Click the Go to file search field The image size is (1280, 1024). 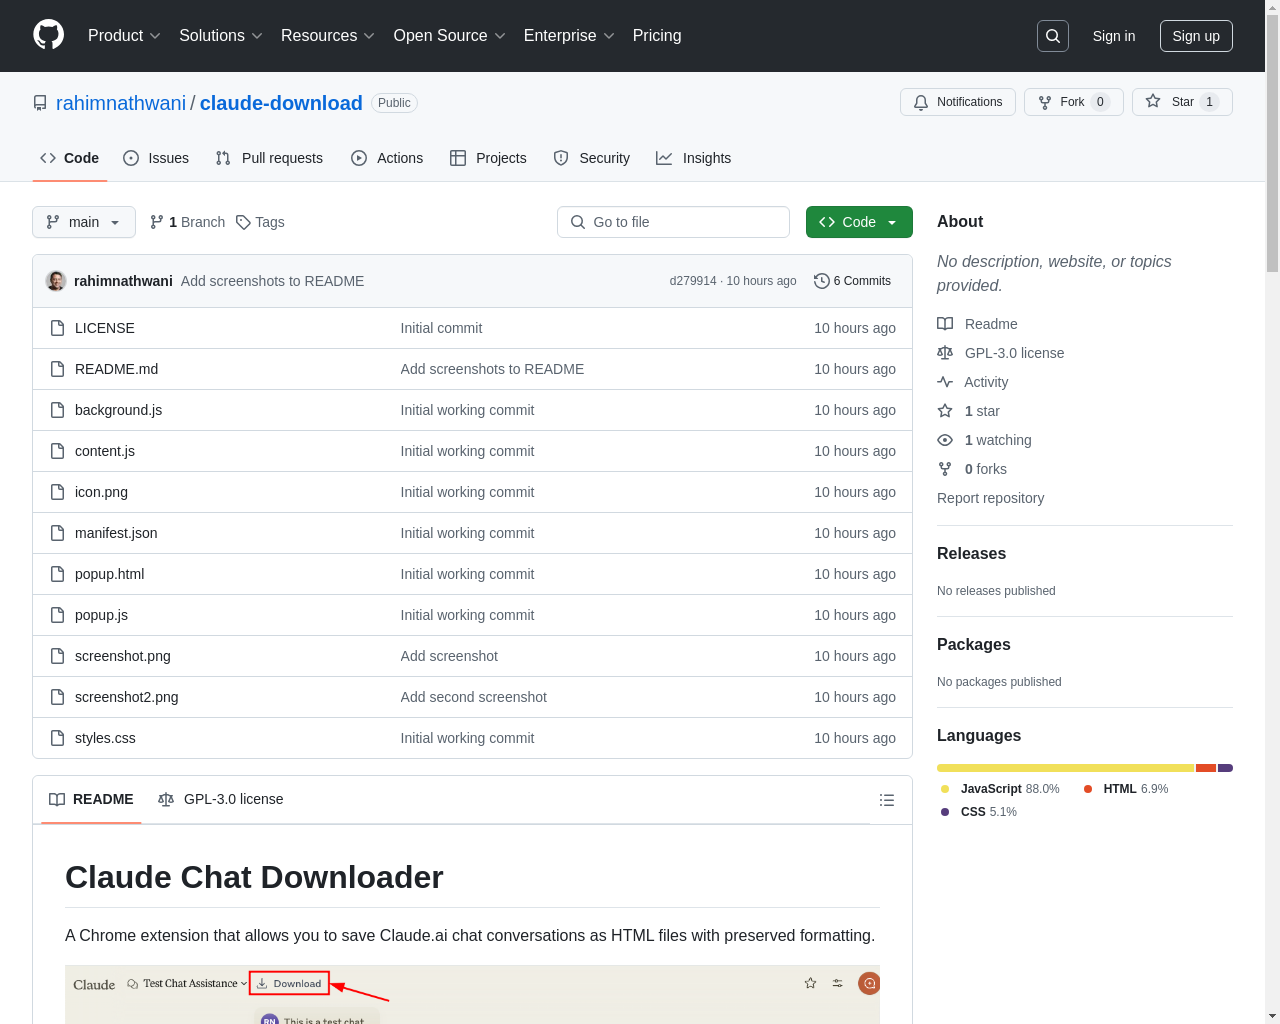(673, 222)
